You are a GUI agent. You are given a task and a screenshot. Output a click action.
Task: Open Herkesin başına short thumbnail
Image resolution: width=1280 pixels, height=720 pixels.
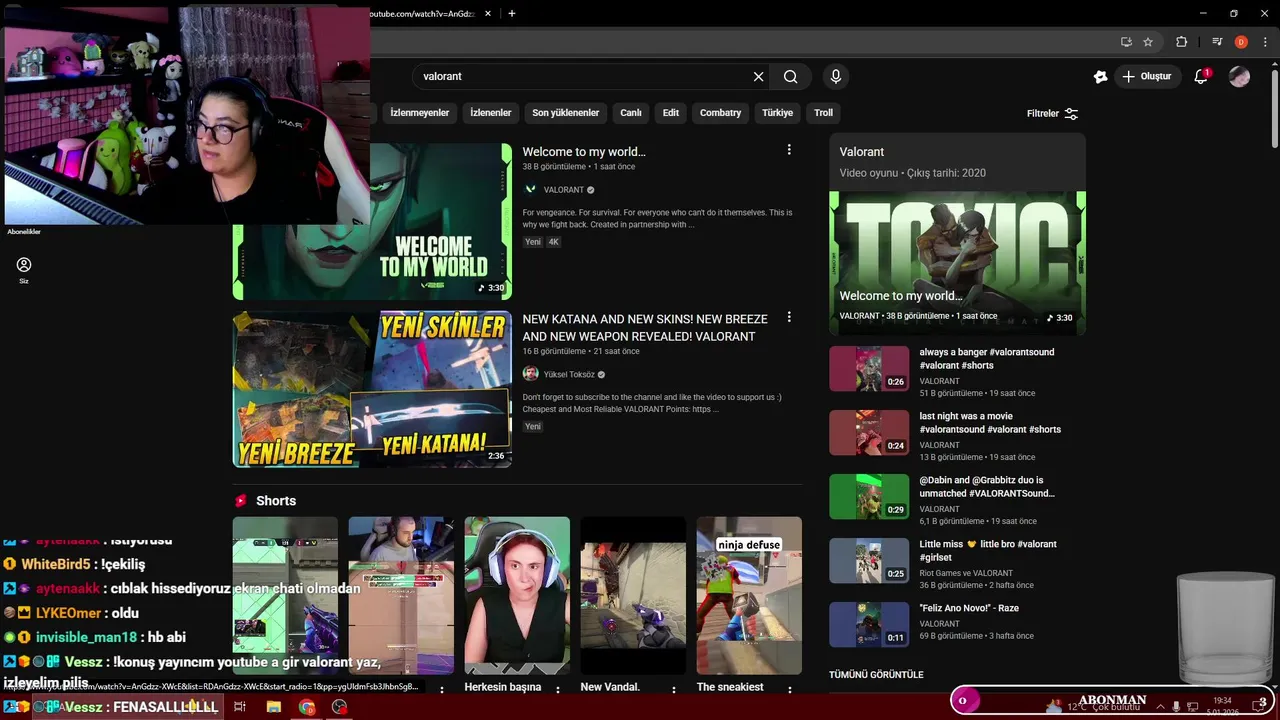517,595
